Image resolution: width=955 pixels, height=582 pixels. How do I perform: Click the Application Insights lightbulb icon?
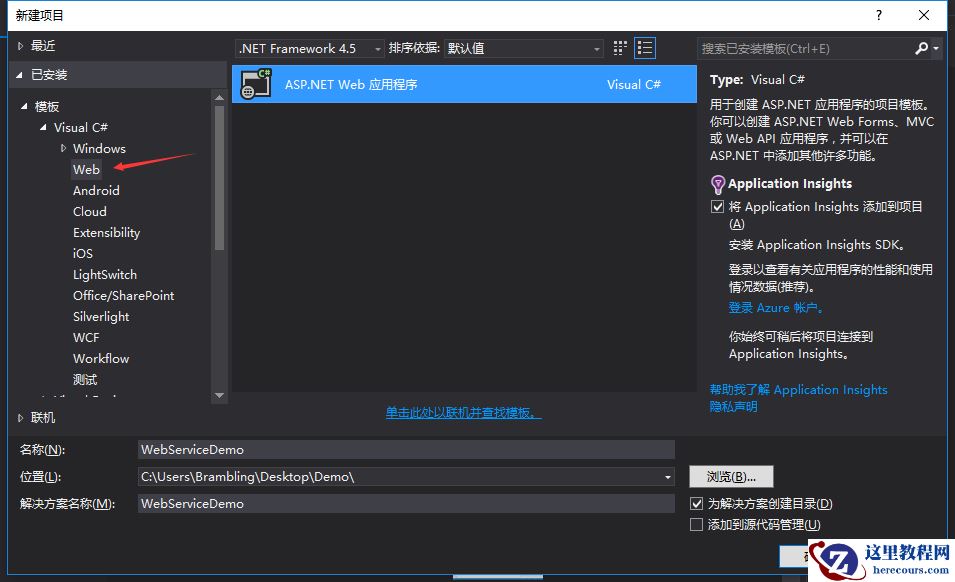[x=716, y=183]
